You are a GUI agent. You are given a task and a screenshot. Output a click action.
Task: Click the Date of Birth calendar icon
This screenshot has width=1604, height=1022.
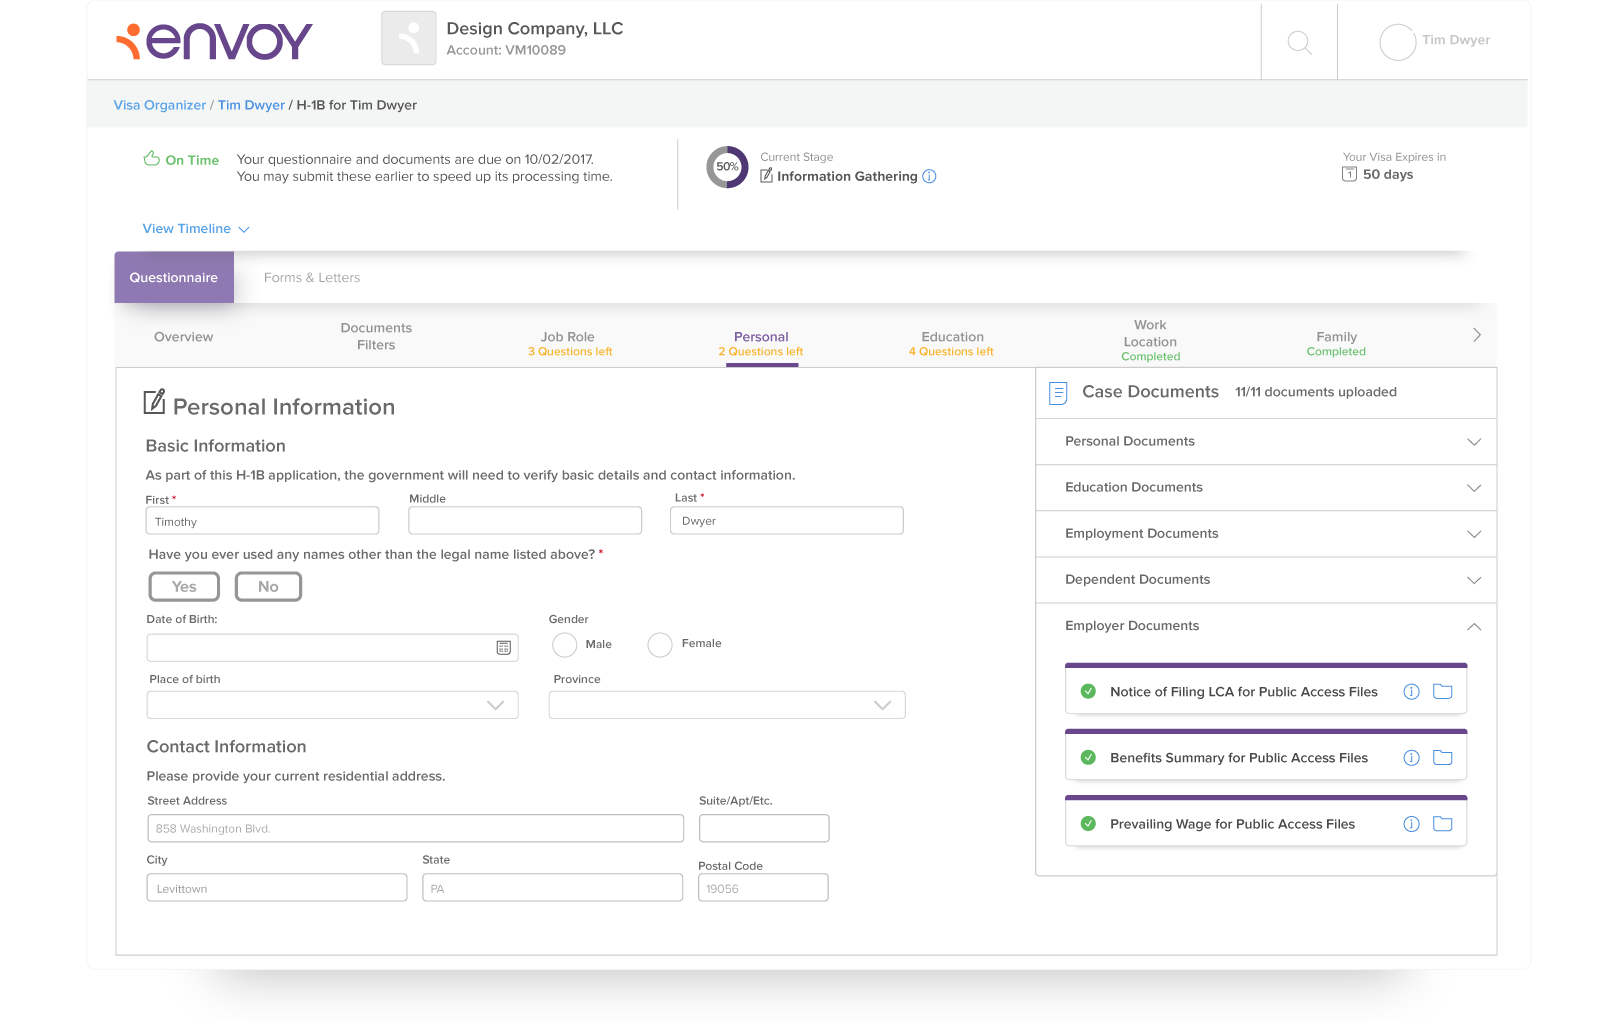click(504, 648)
